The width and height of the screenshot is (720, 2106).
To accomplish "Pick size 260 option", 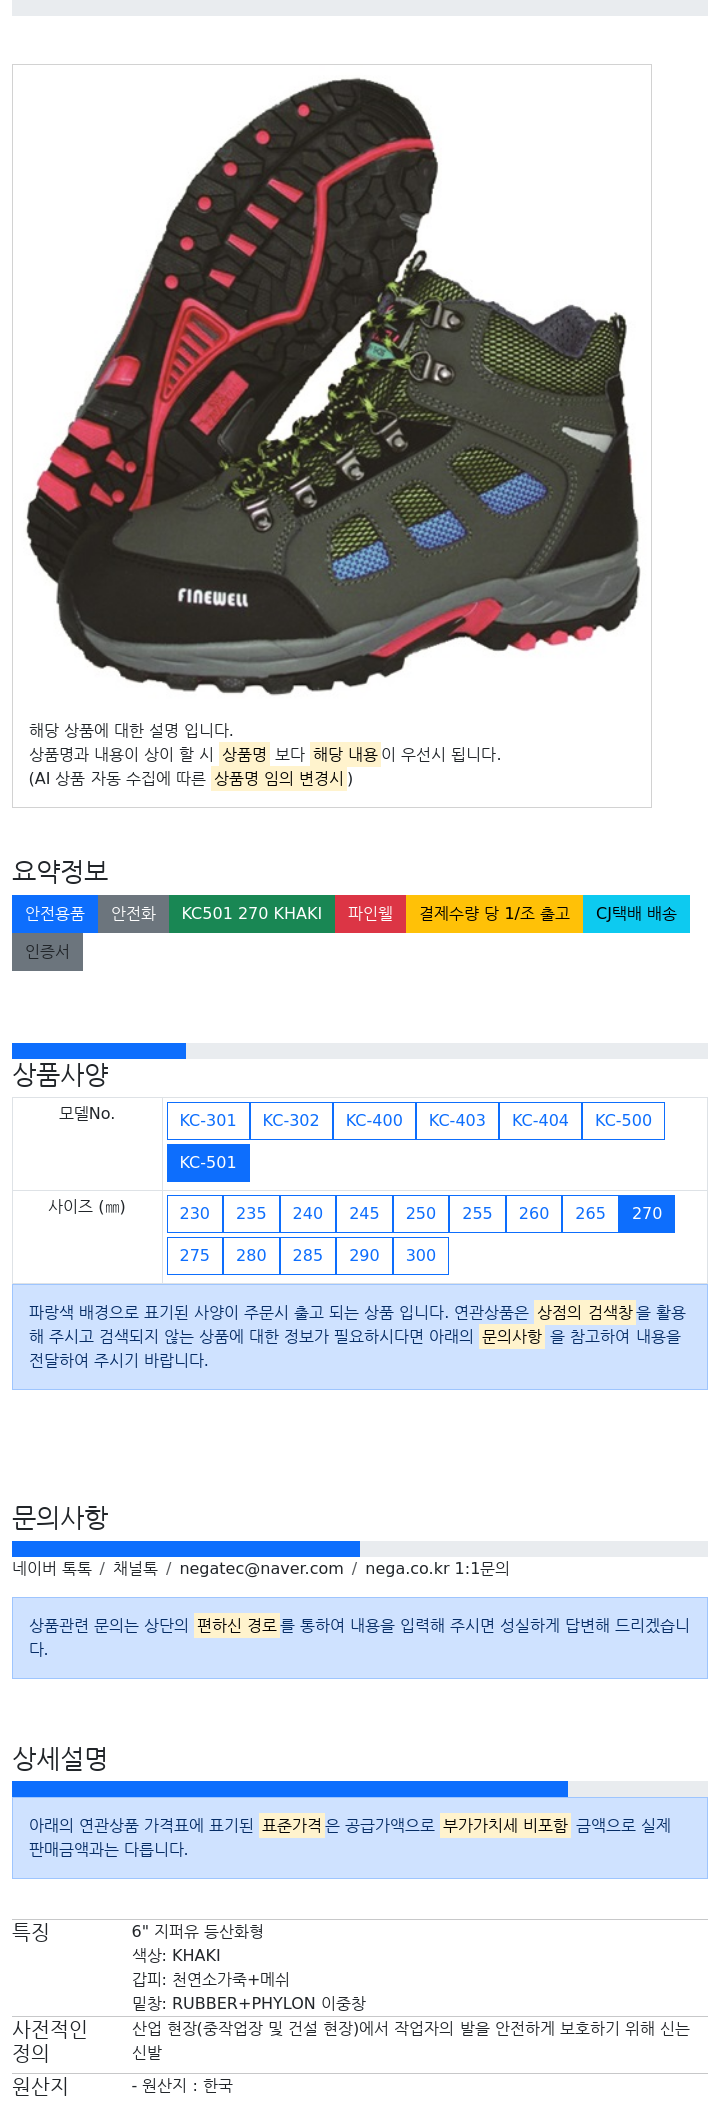I will point(534,1213).
